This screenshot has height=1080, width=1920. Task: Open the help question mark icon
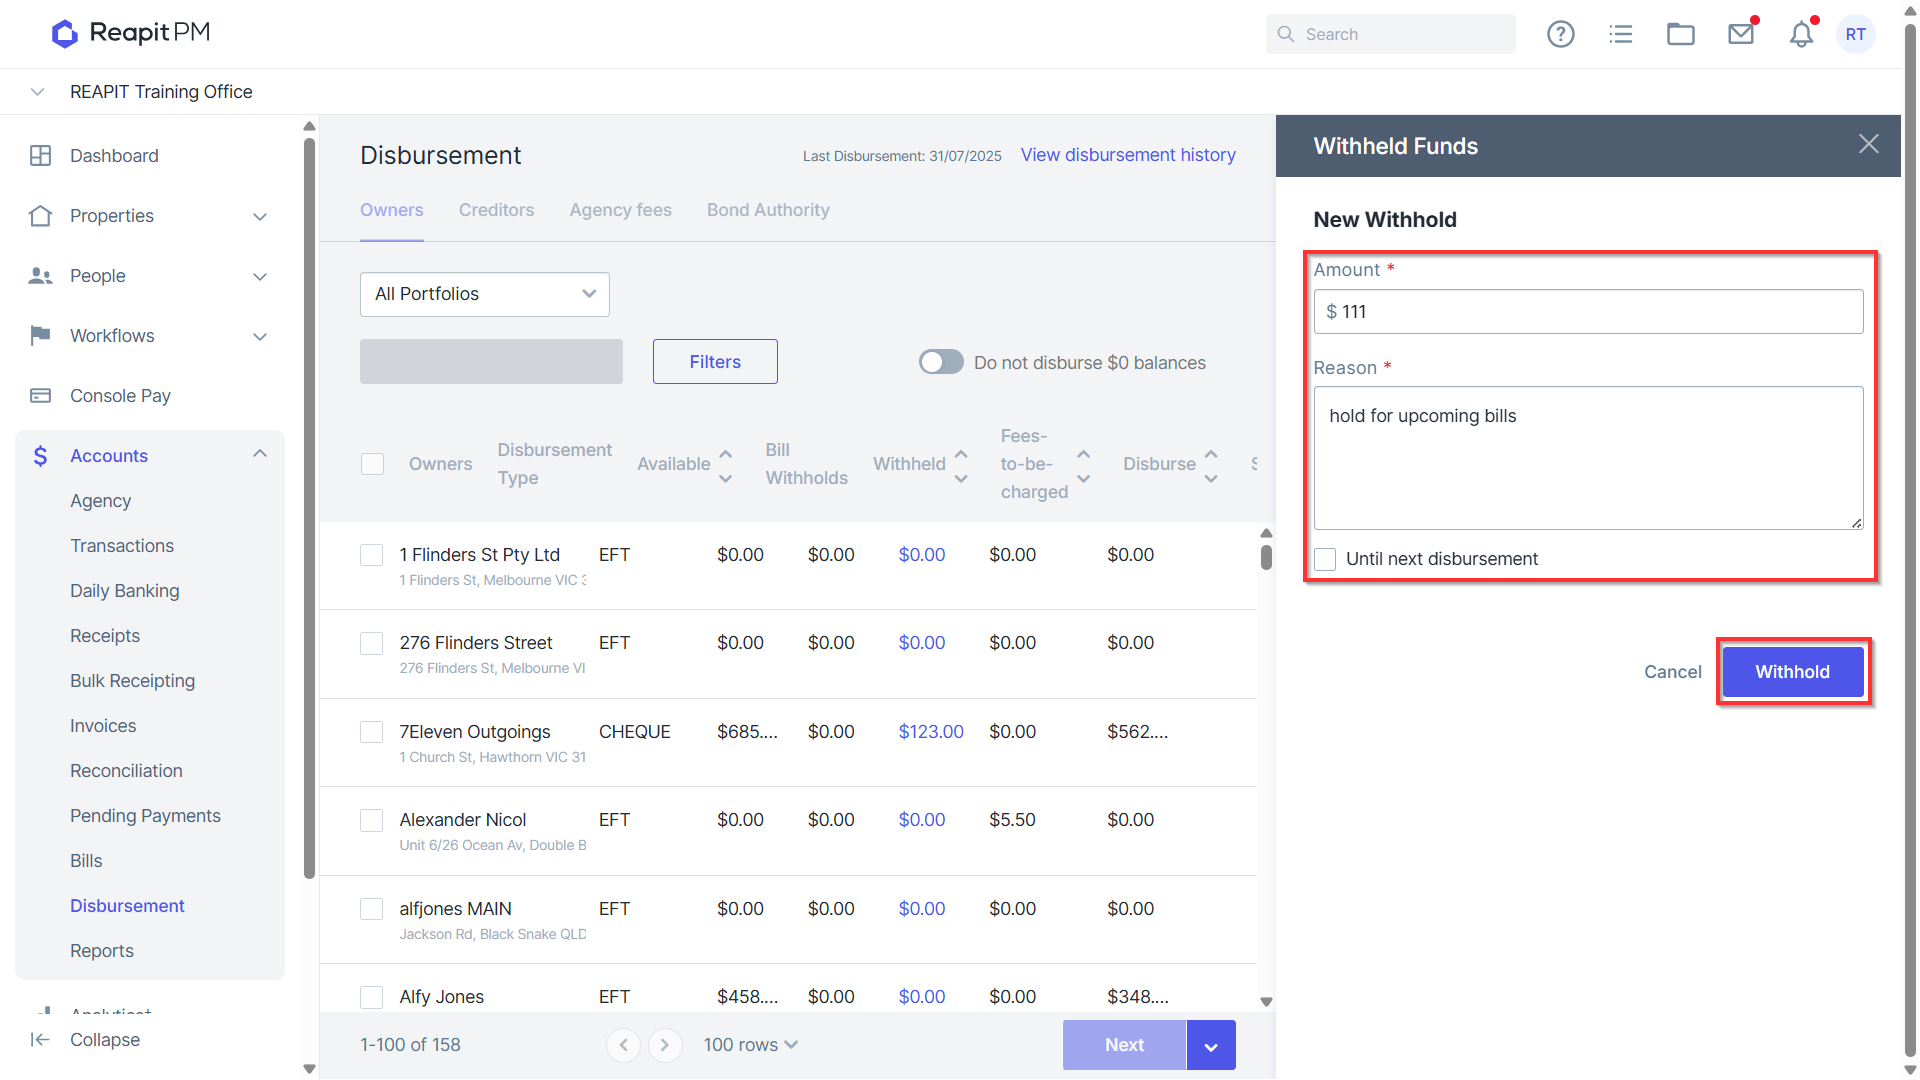coord(1560,34)
